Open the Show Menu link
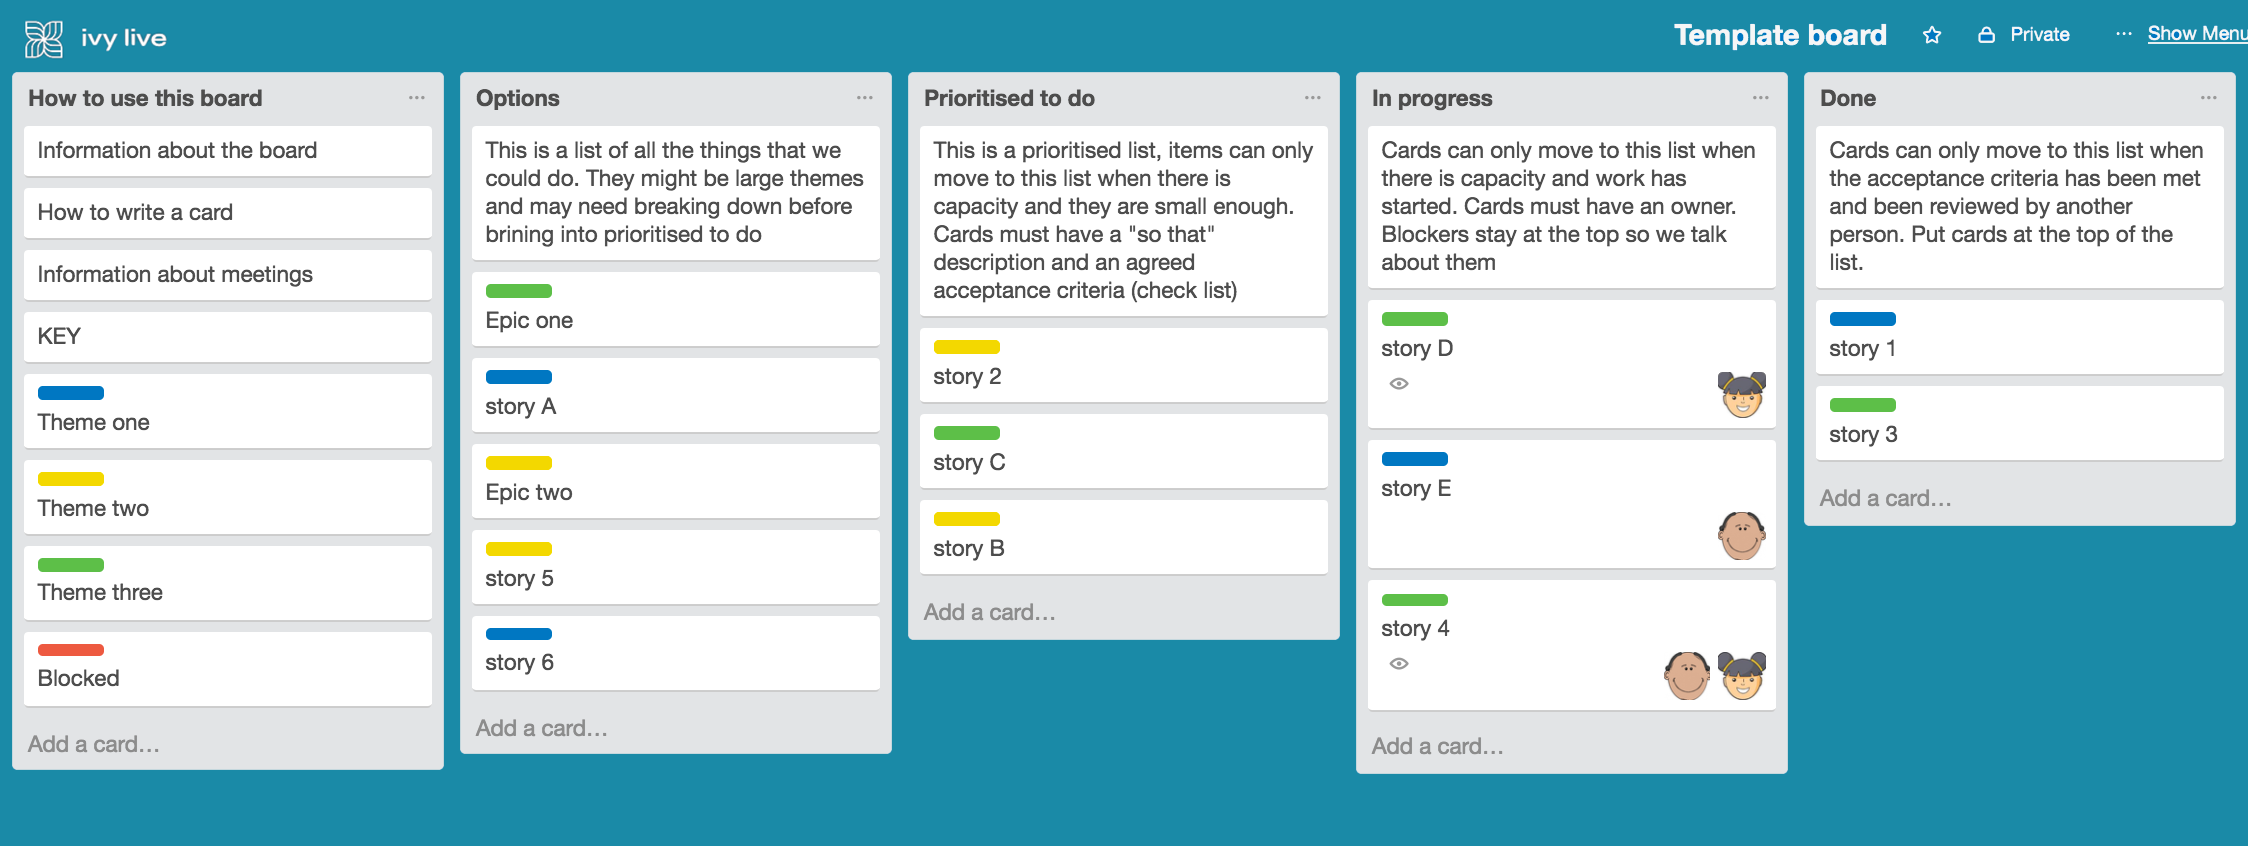This screenshot has width=2248, height=846. [2196, 34]
